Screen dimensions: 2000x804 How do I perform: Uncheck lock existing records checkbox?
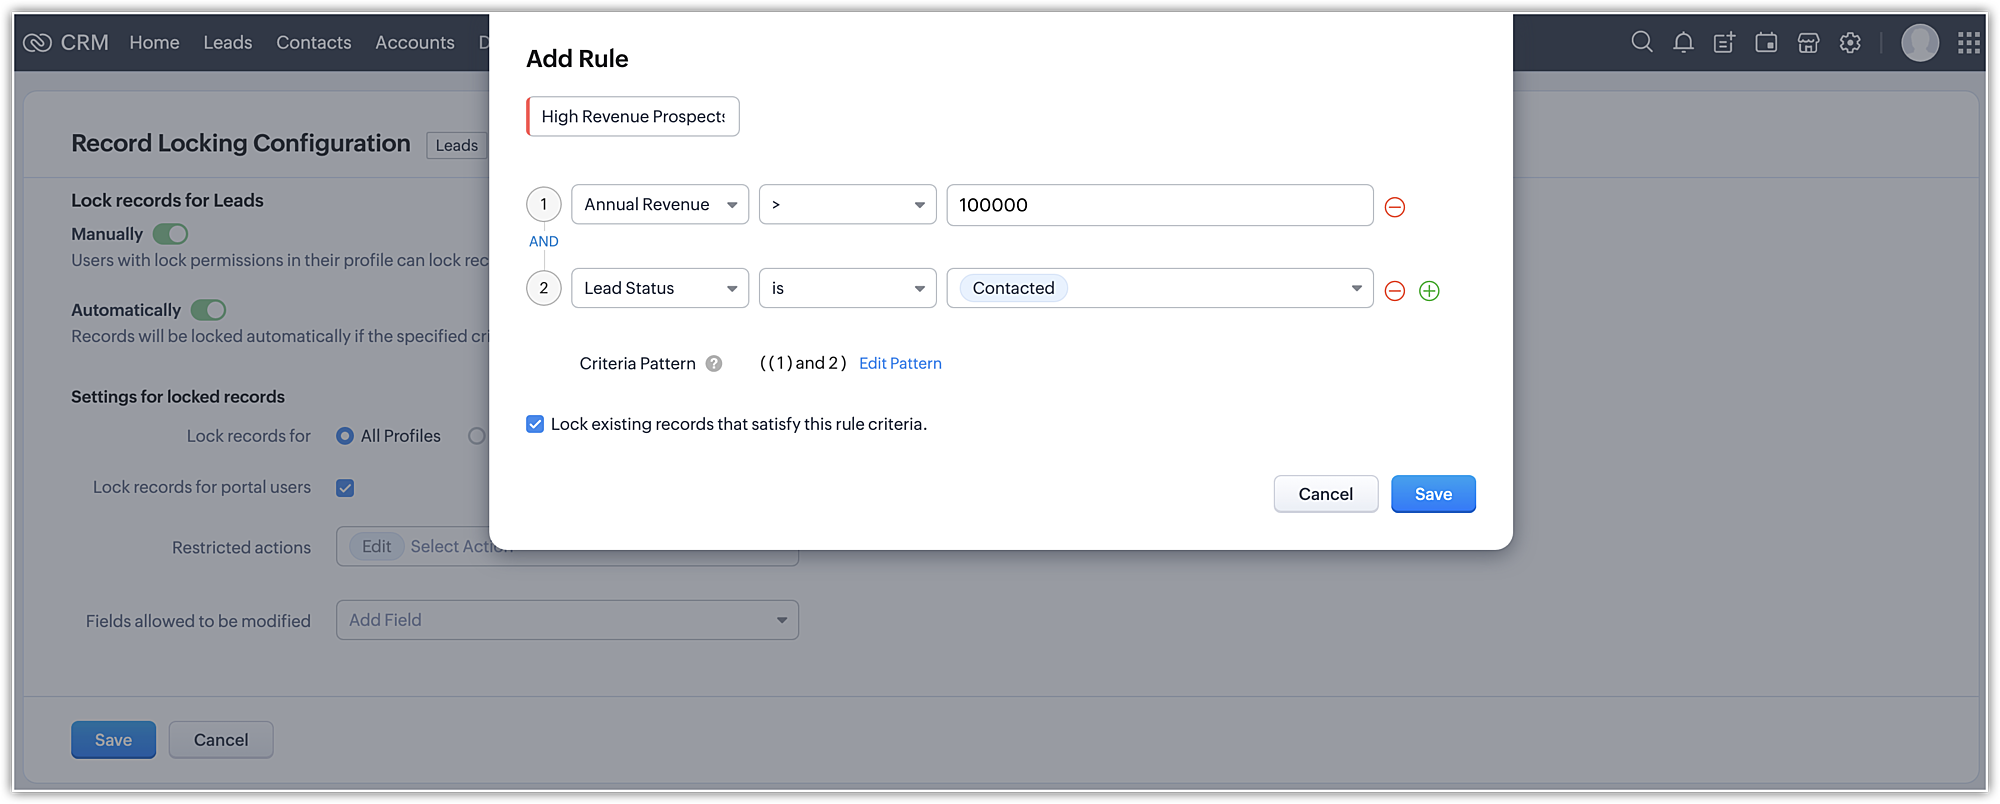pyautogui.click(x=535, y=424)
